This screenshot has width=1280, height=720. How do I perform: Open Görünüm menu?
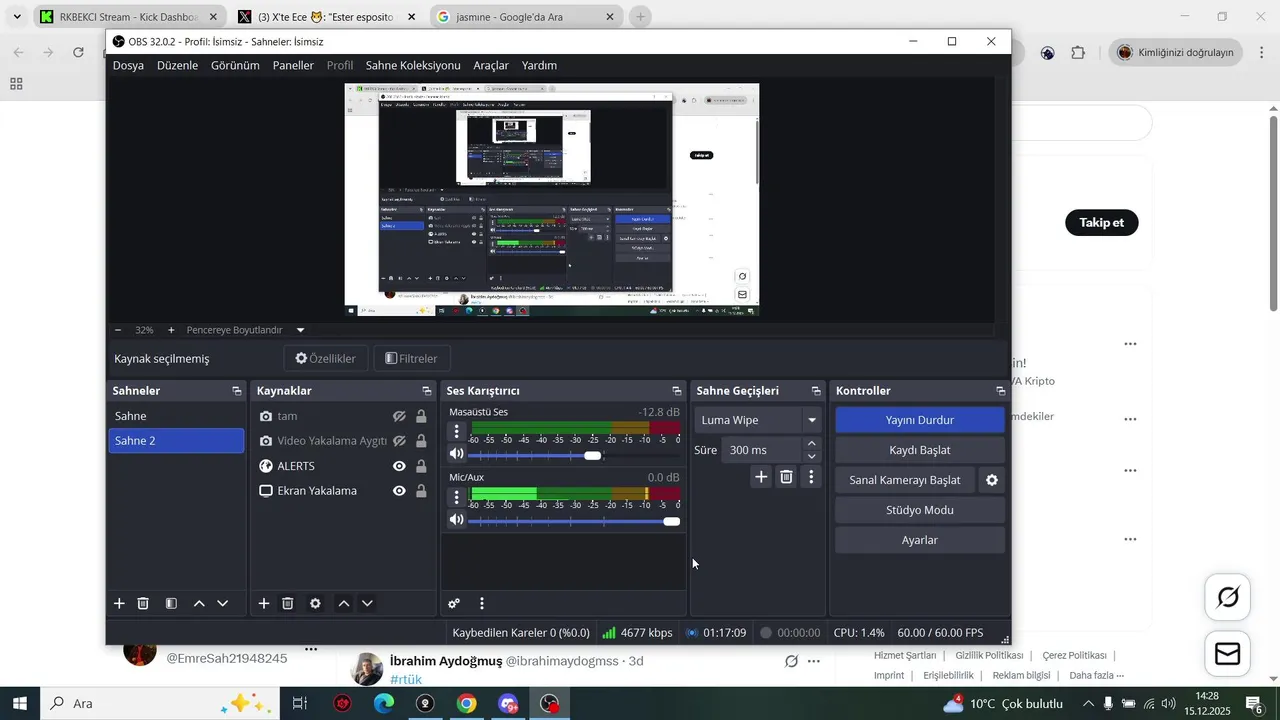point(235,65)
